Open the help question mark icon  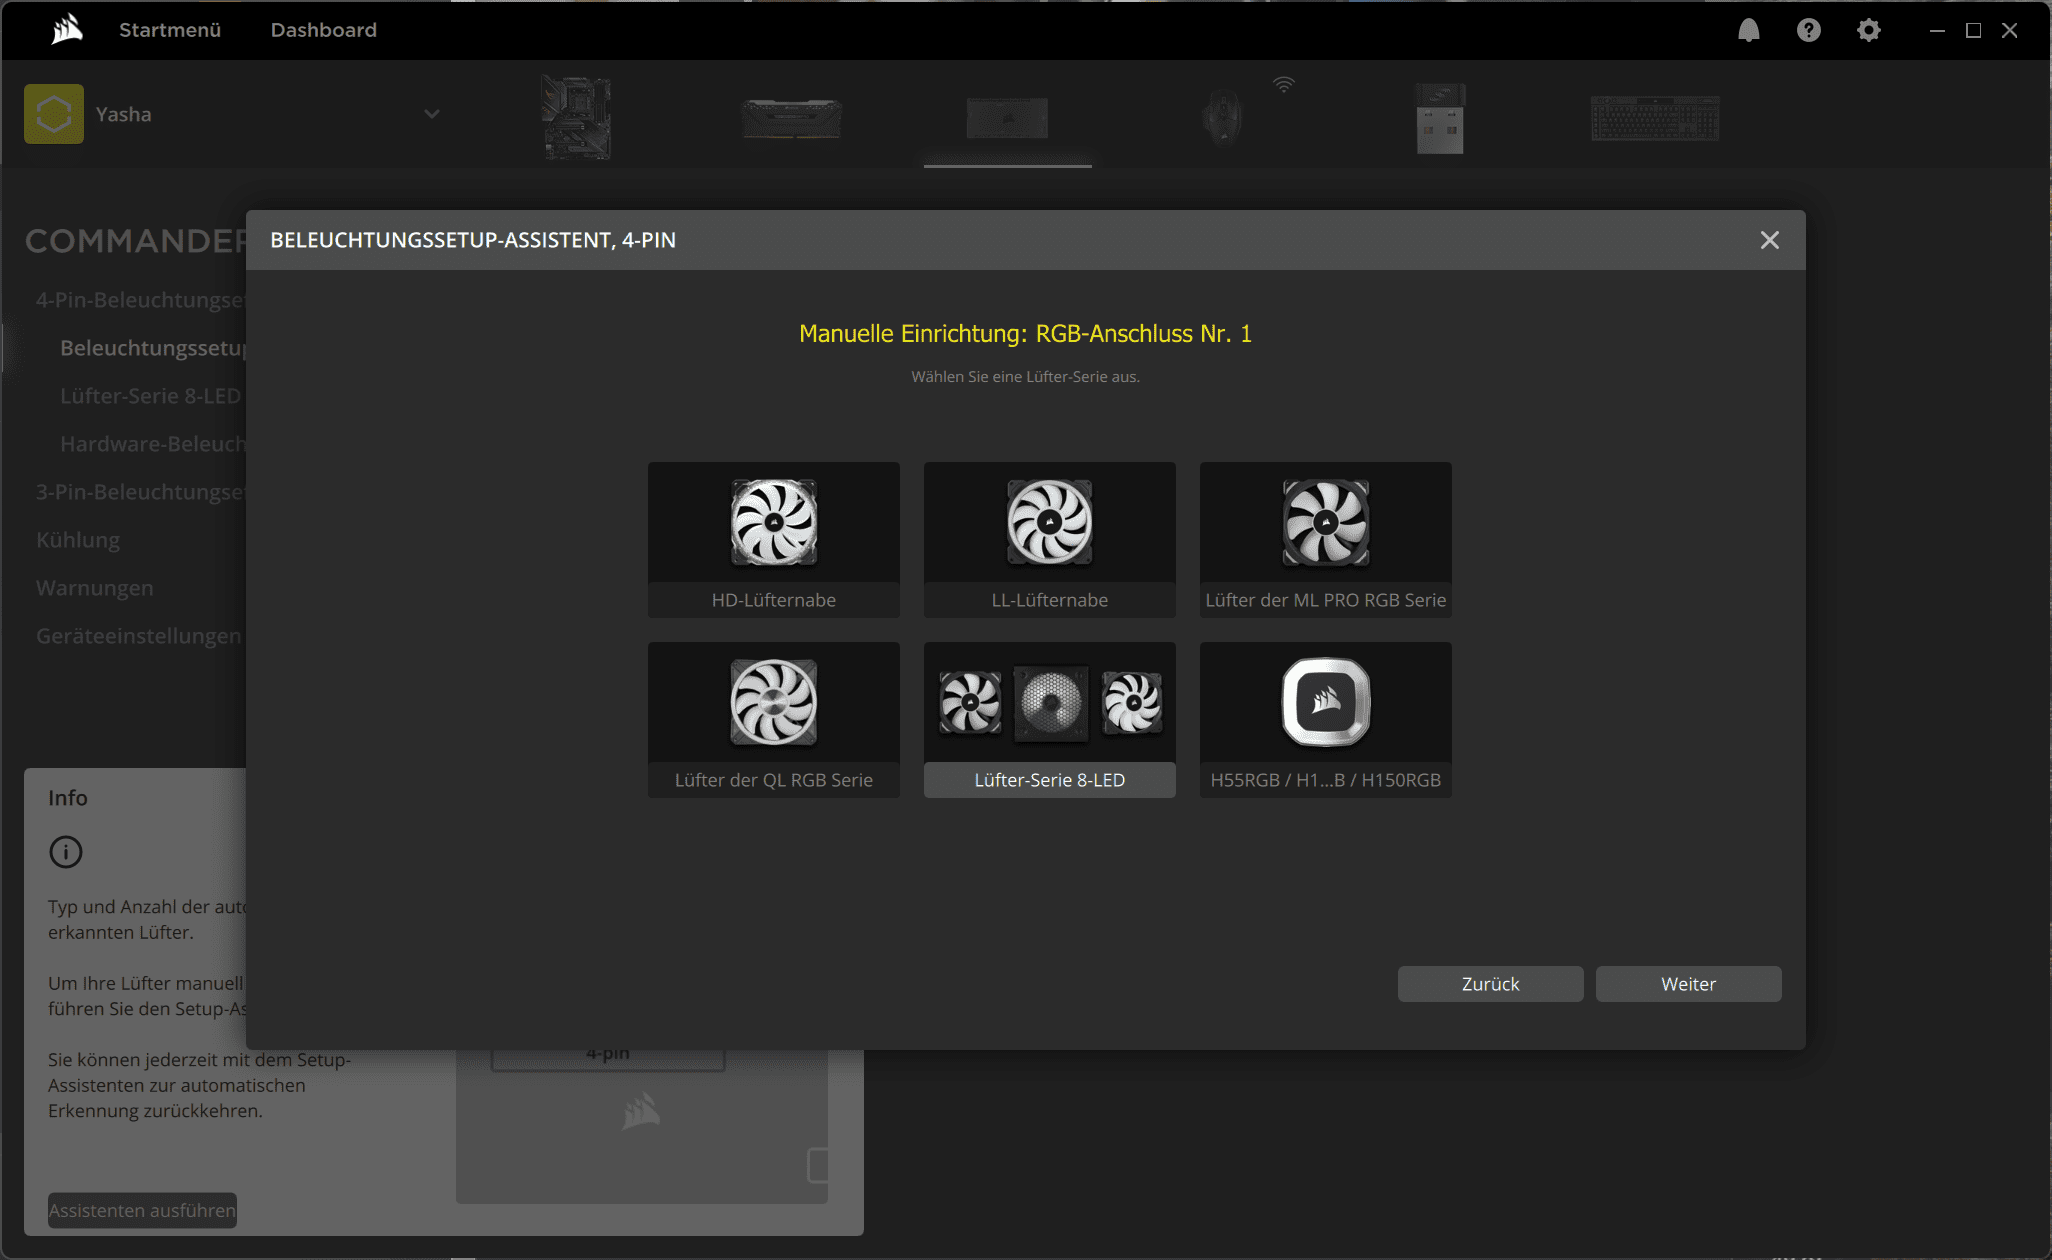1808,30
